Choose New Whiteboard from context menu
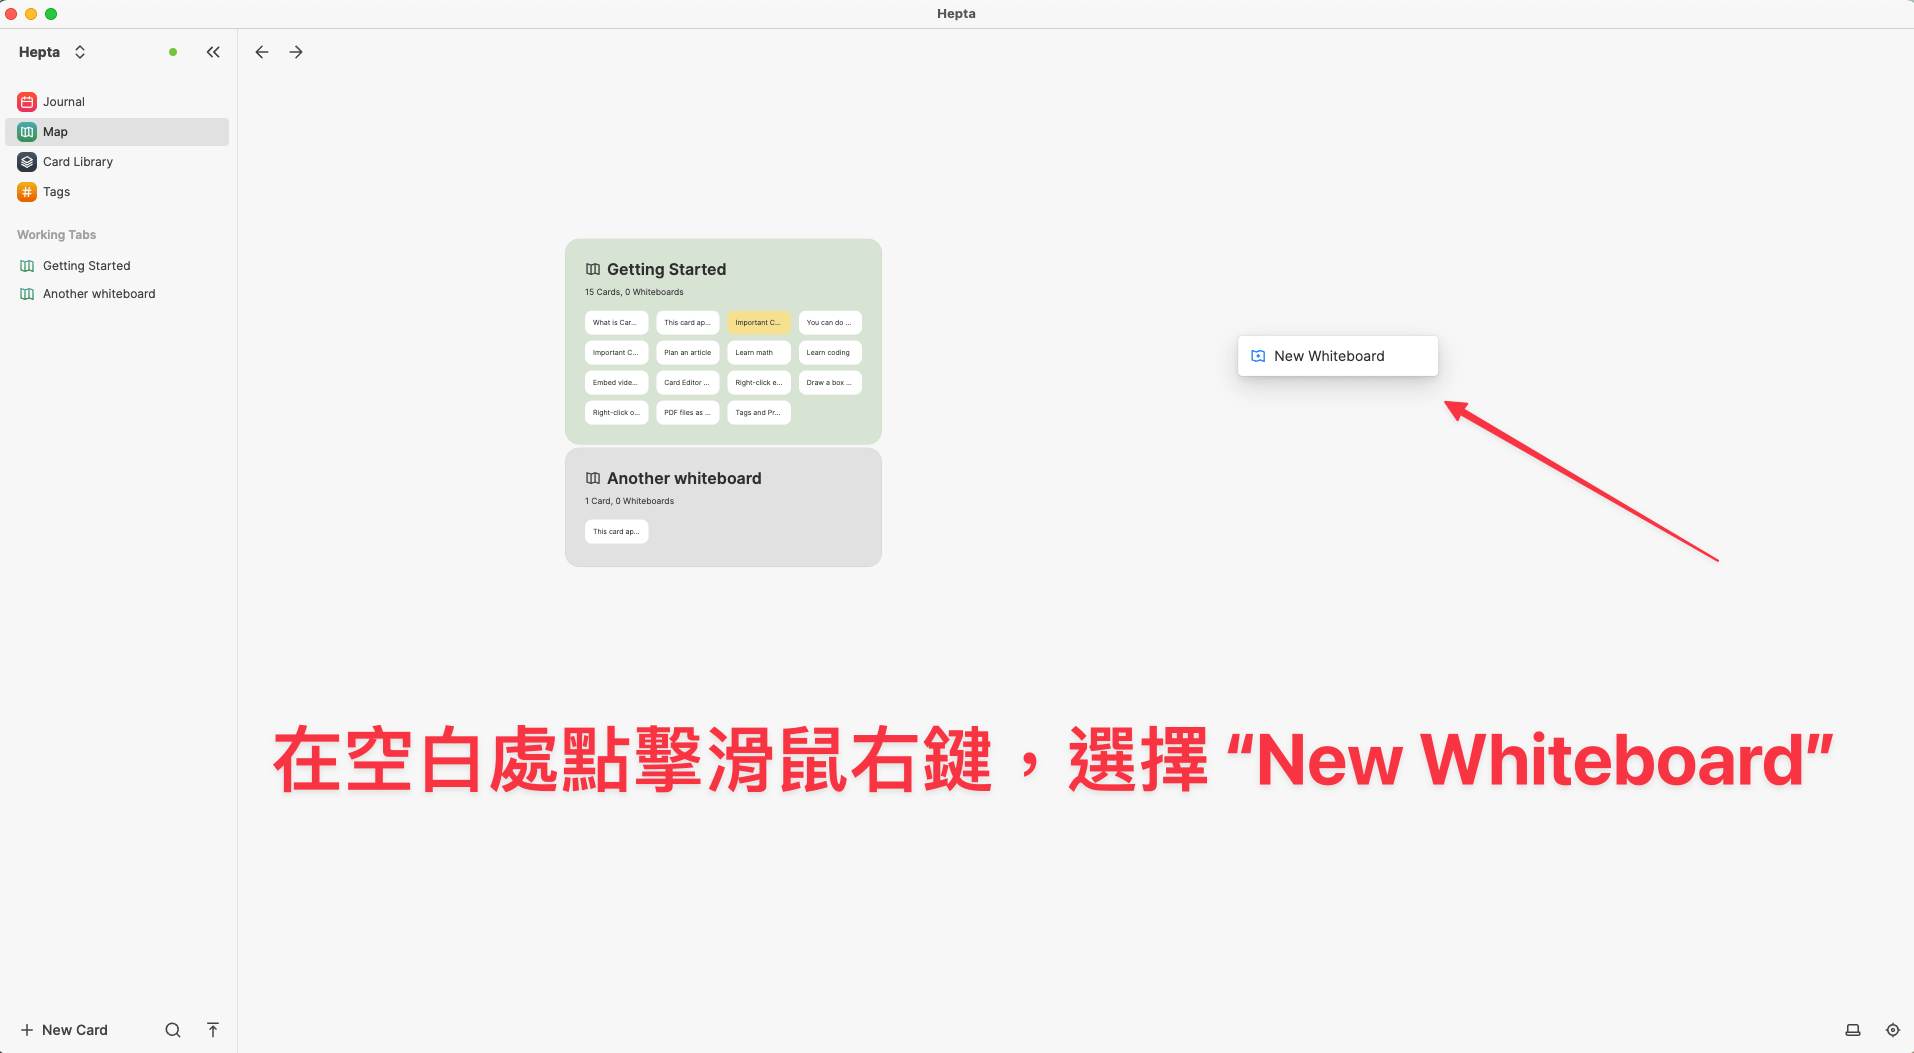This screenshot has width=1914, height=1053. pos(1329,356)
